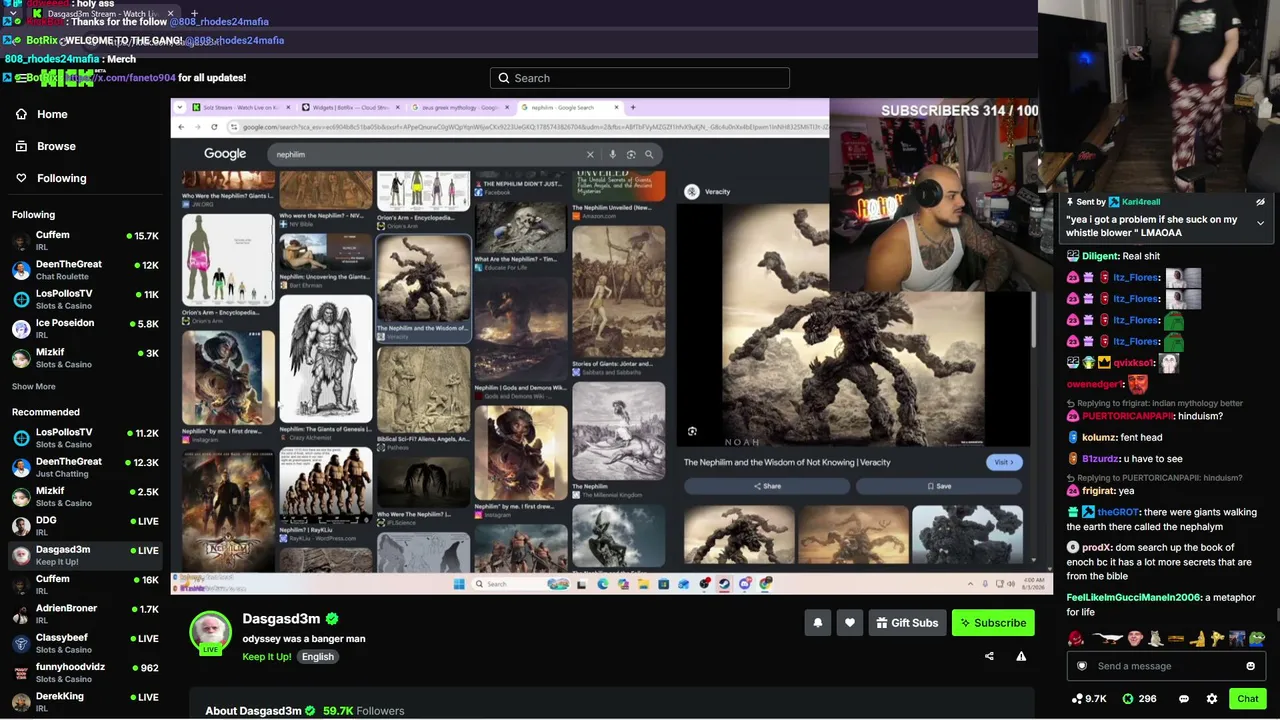The width and height of the screenshot is (1280, 720).
Task: Follow the channel with the heart button
Action: pyautogui.click(x=850, y=623)
